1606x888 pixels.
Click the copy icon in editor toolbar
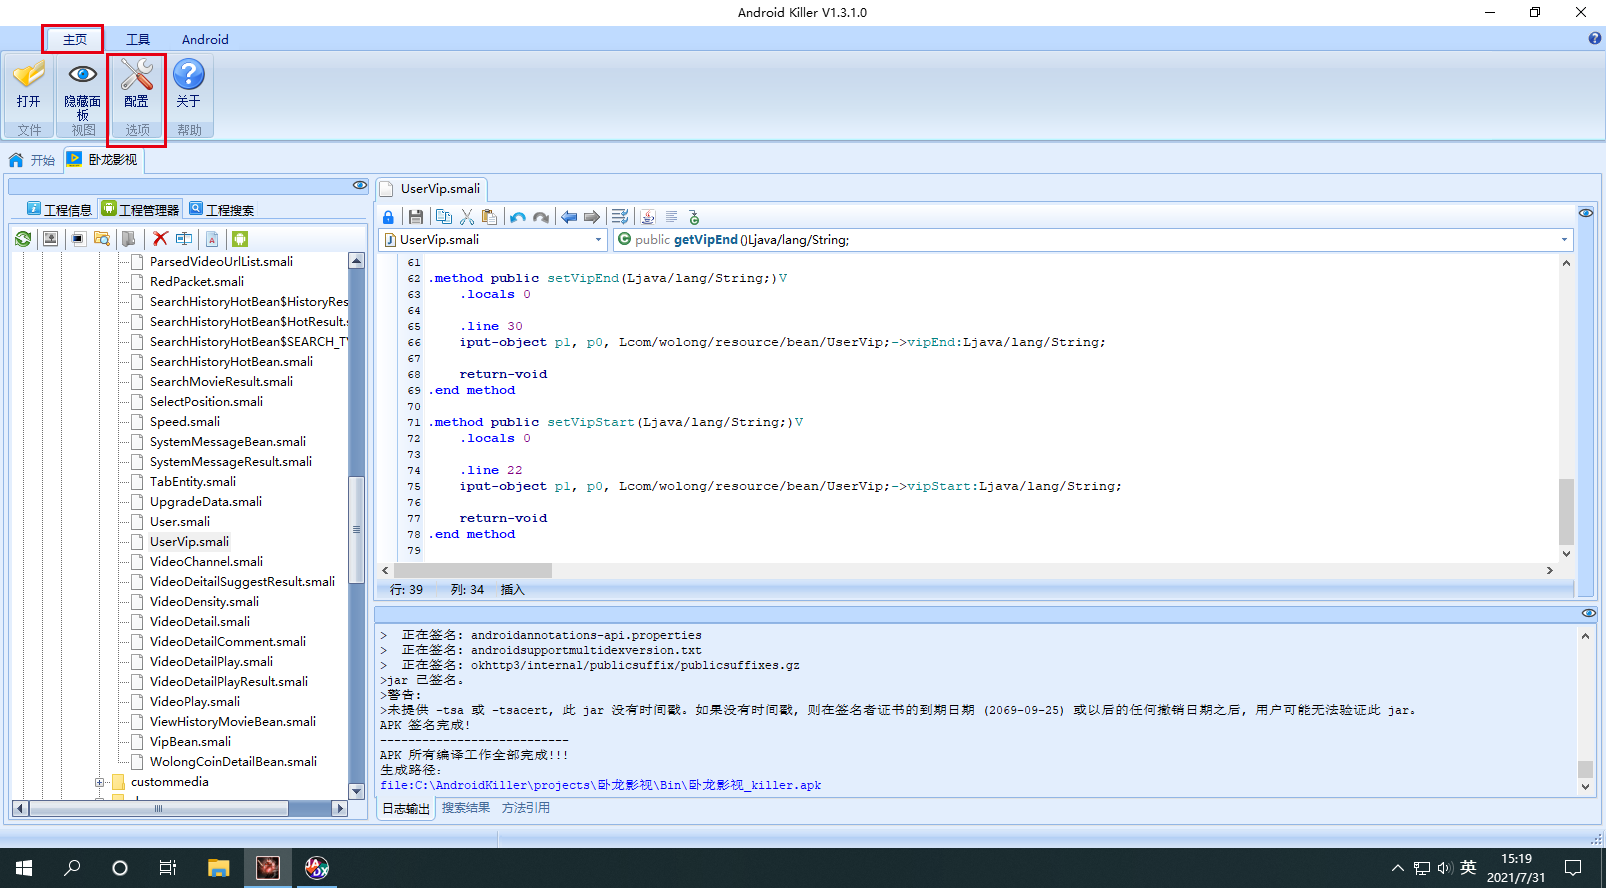pos(444,217)
